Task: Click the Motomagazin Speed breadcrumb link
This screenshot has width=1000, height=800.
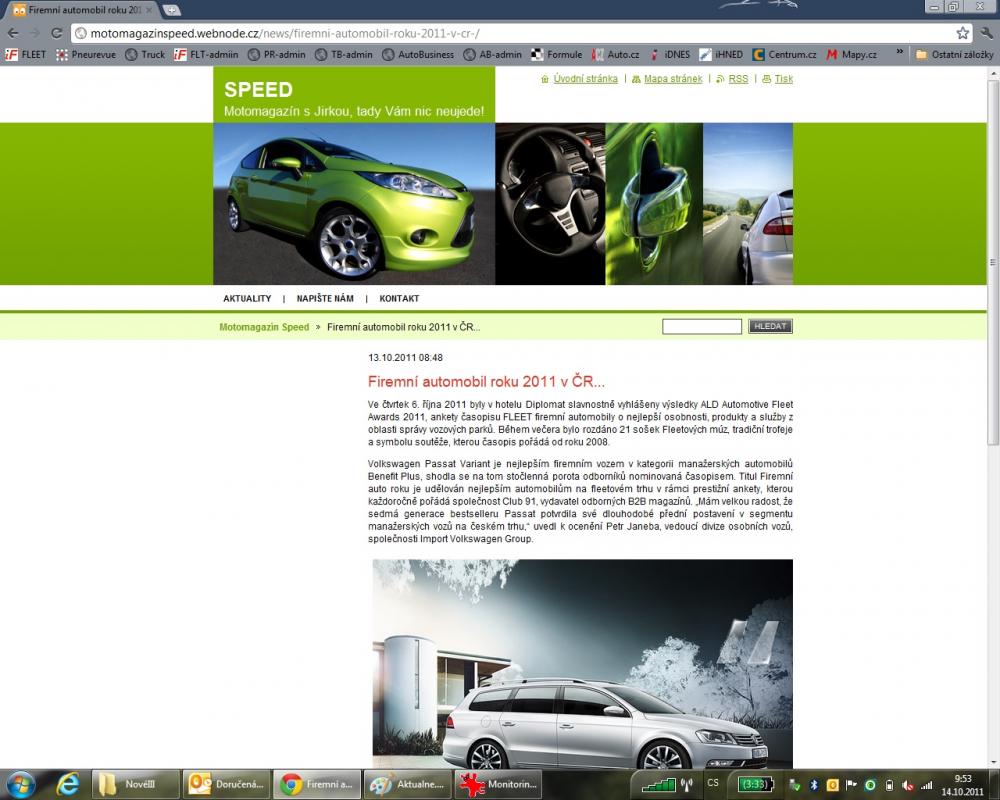Action: point(264,327)
